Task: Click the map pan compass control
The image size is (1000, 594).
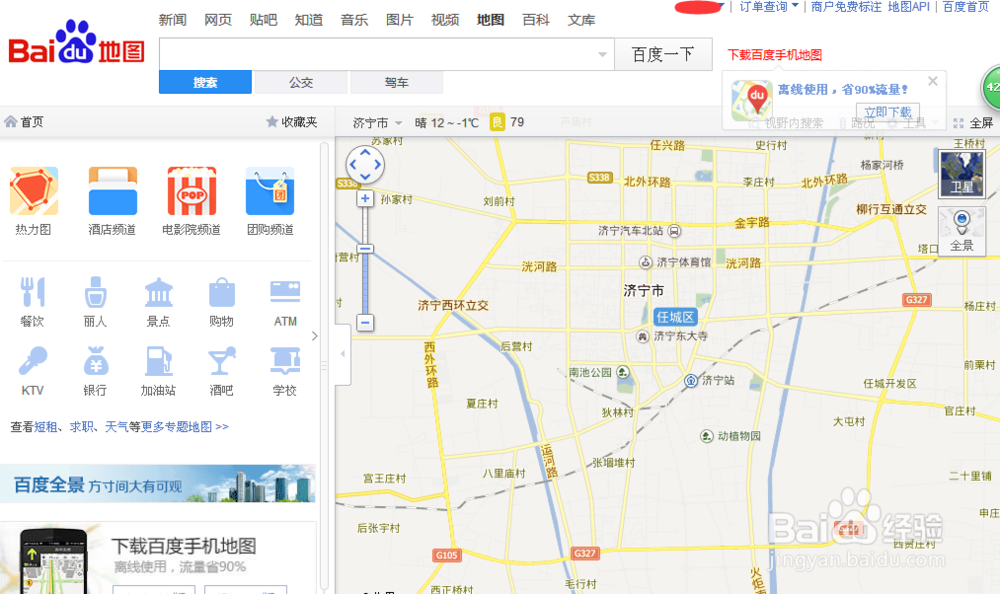Action: point(365,165)
